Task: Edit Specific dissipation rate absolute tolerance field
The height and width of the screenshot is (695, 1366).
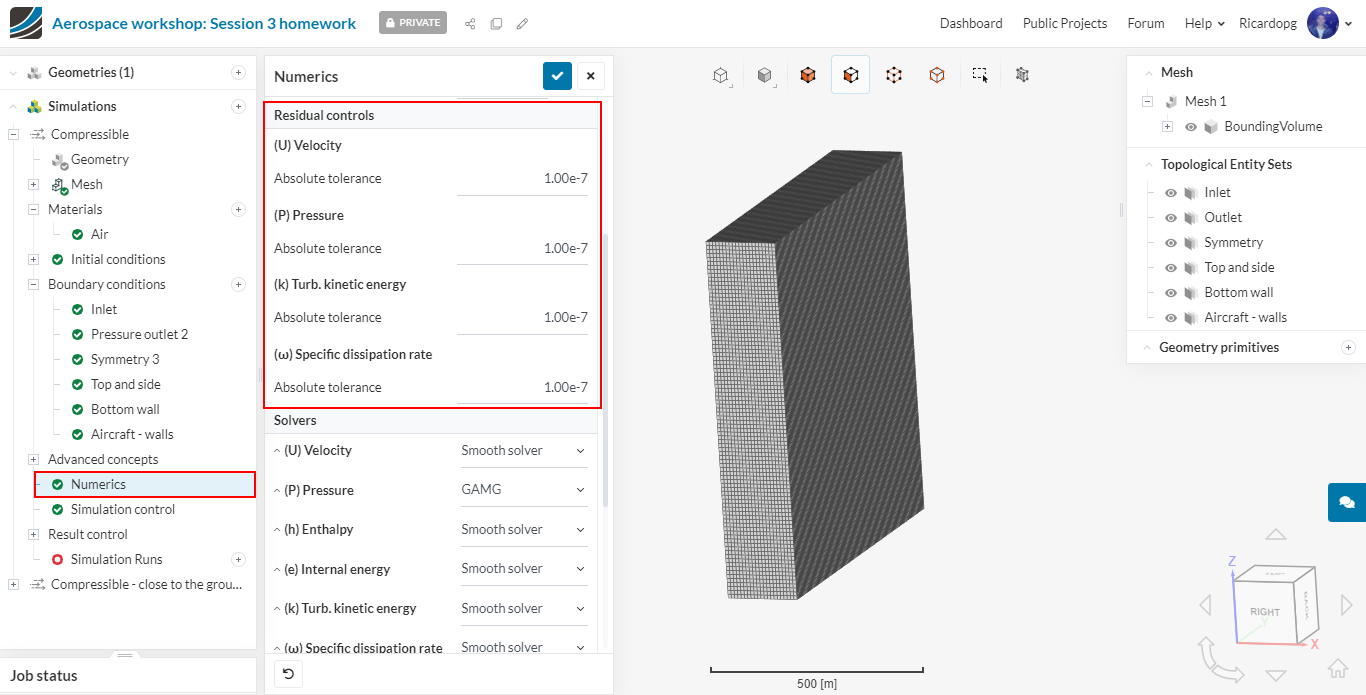Action: coord(522,388)
